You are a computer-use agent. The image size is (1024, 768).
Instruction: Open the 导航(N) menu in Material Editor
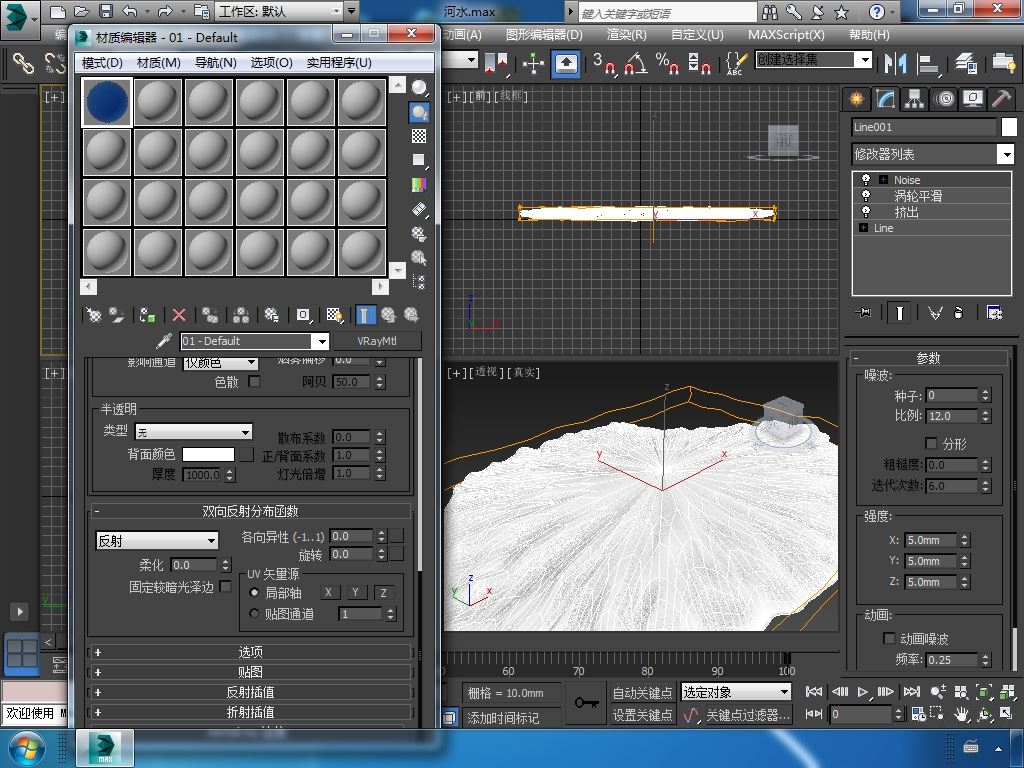[x=215, y=62]
